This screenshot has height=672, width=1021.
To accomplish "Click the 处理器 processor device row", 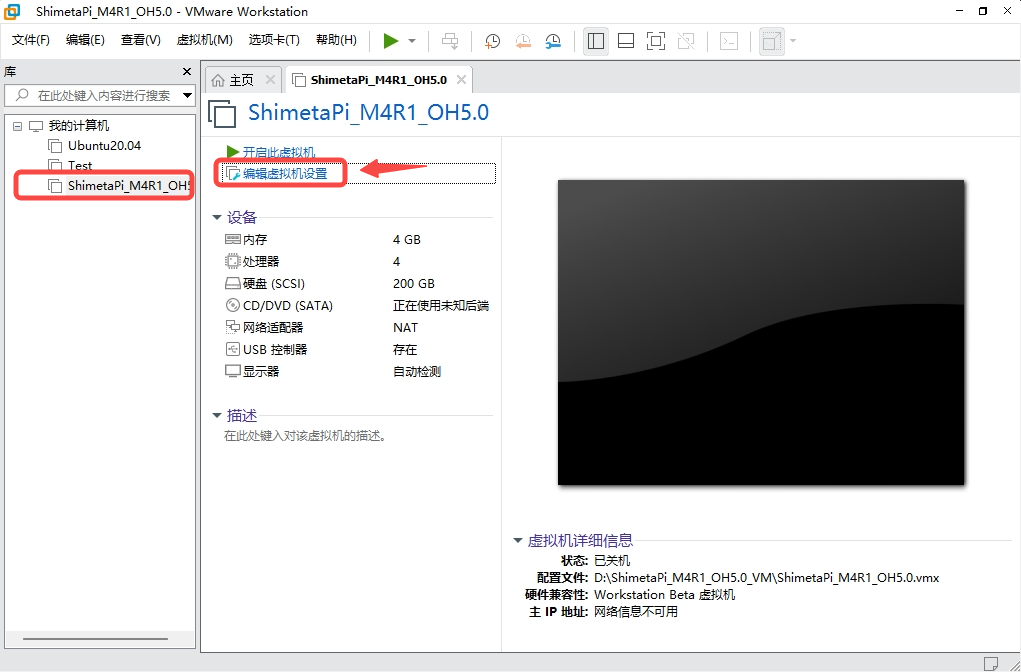I will pyautogui.click(x=356, y=262).
